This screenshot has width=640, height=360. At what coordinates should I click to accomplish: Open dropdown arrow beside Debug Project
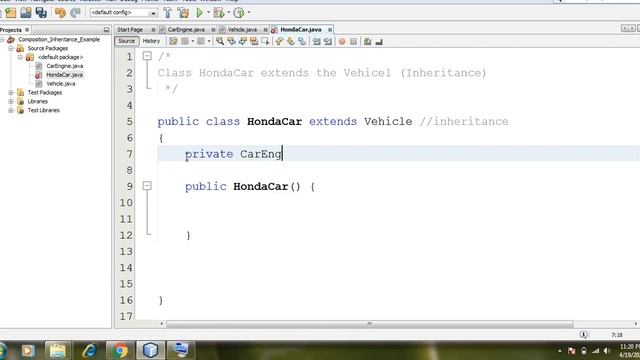(229, 13)
